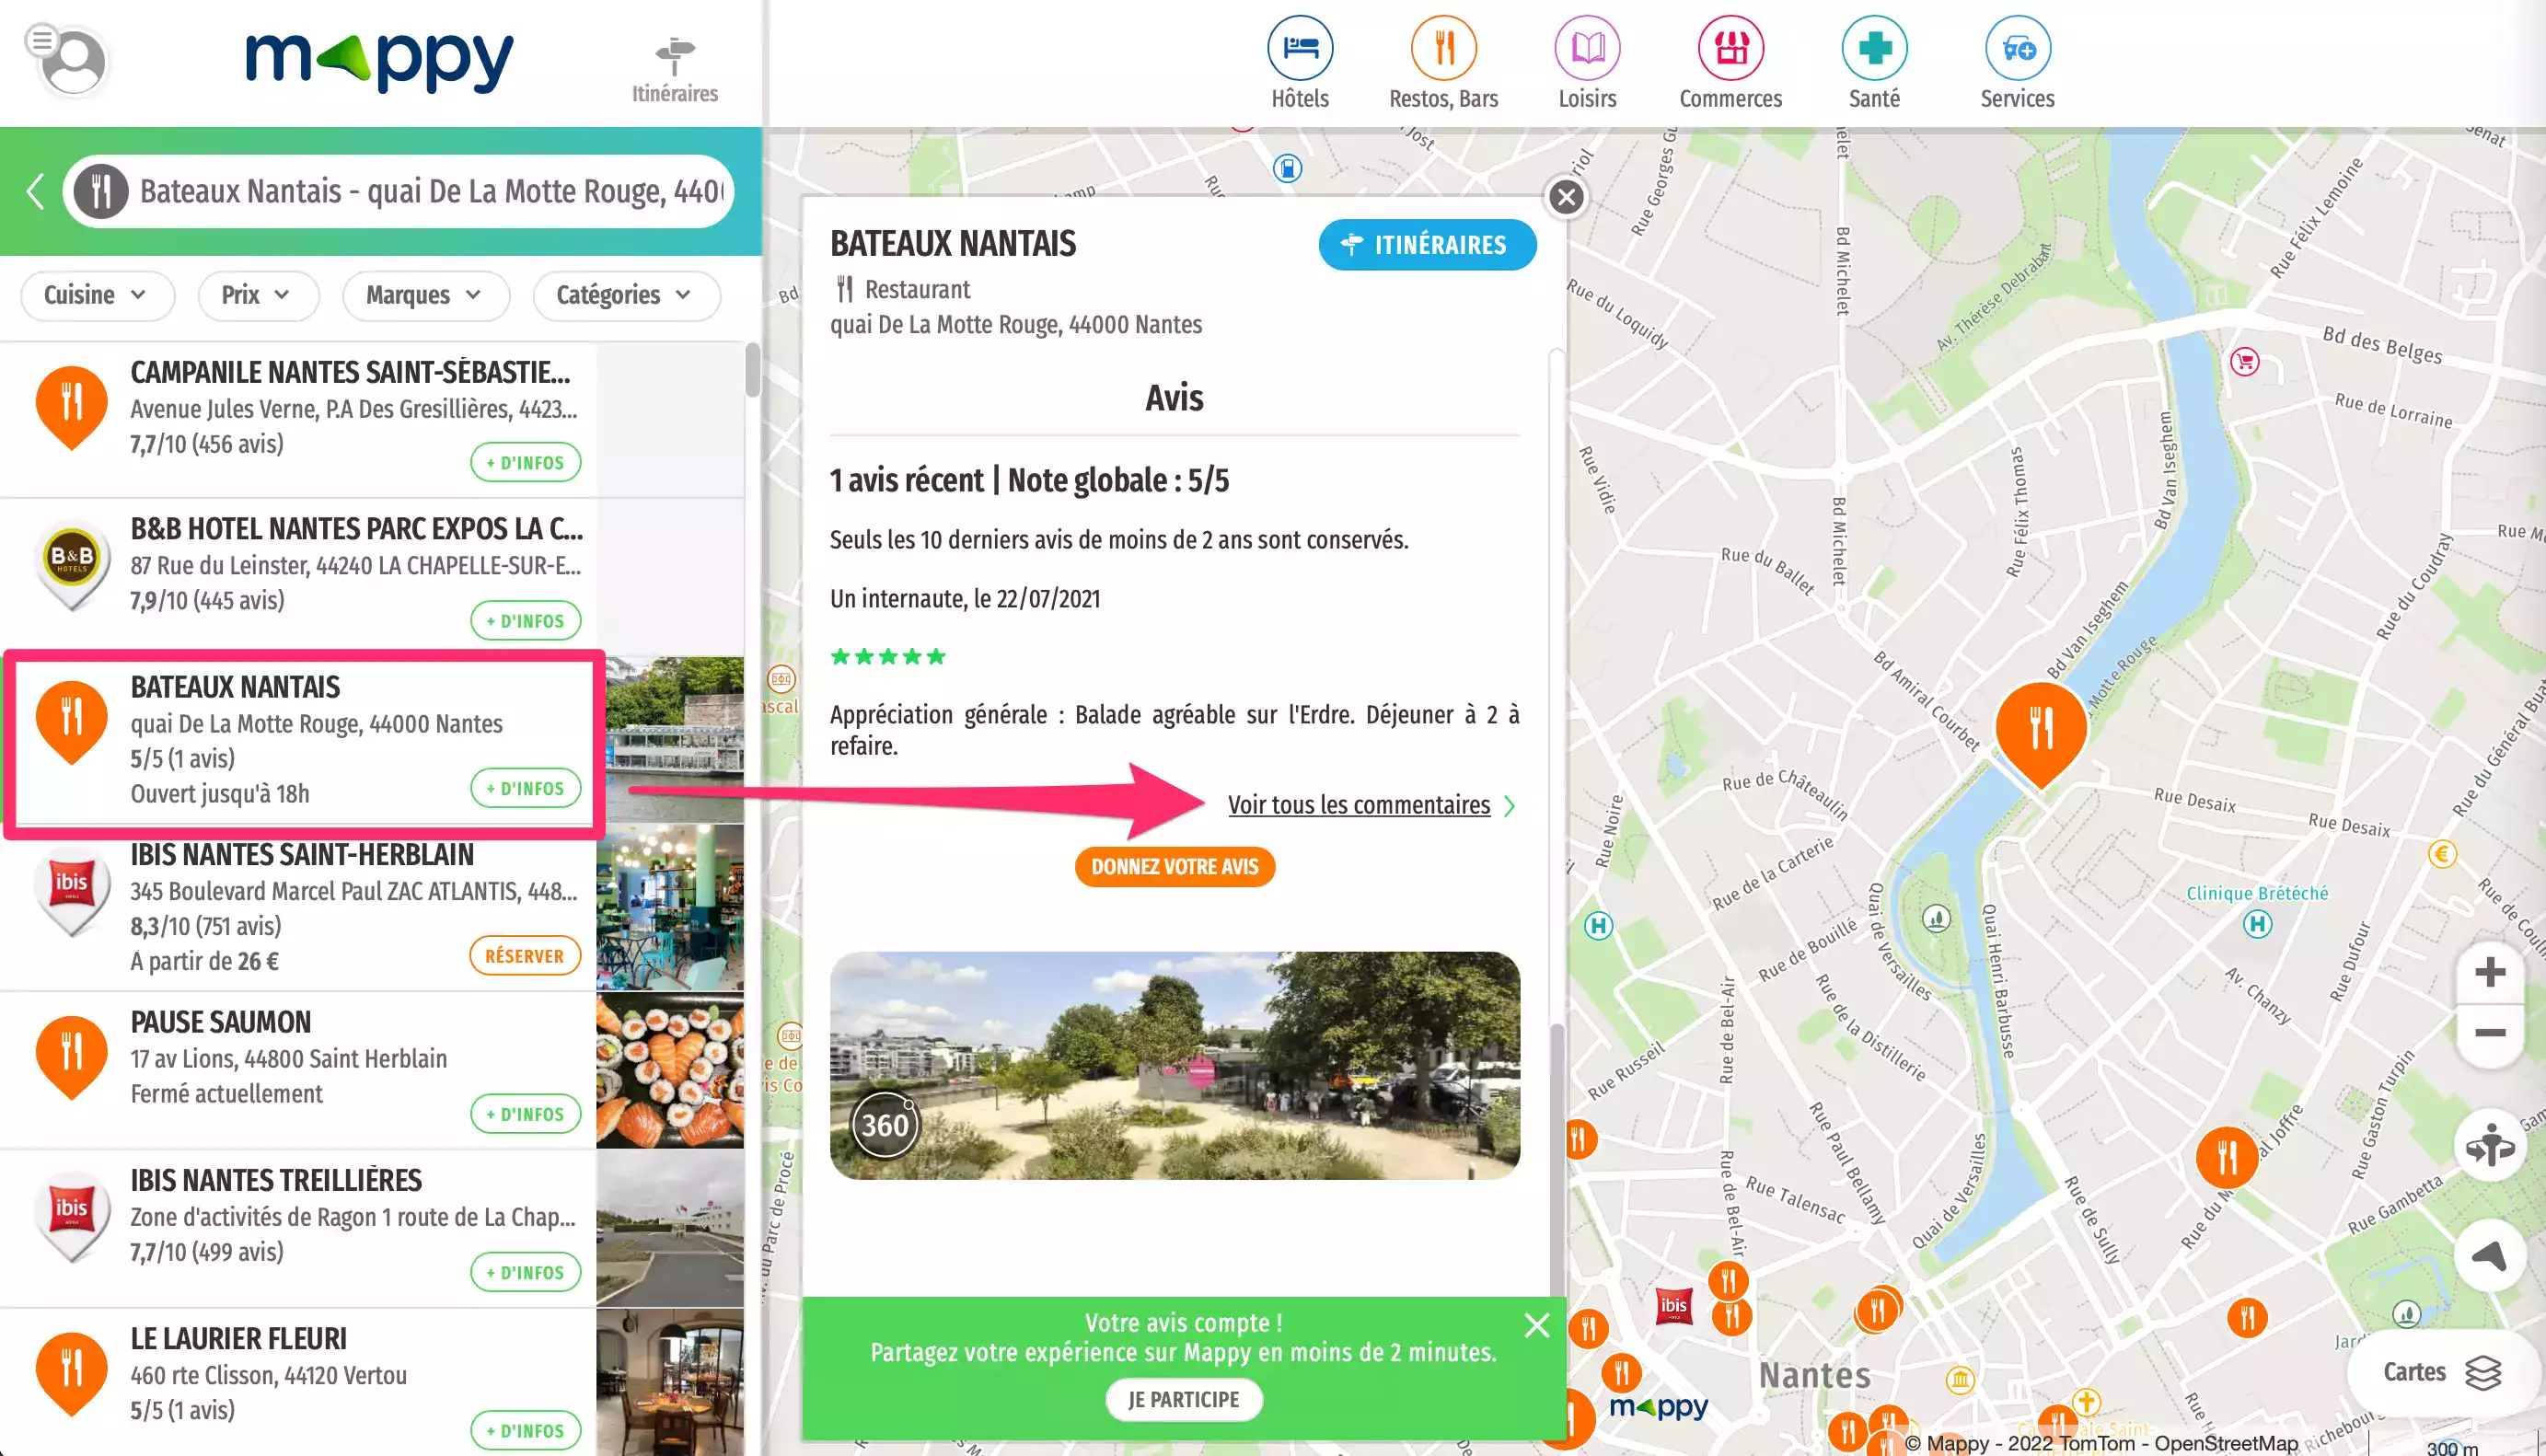
Task: Close the Bateaux Nantais detail panel
Action: (1566, 197)
